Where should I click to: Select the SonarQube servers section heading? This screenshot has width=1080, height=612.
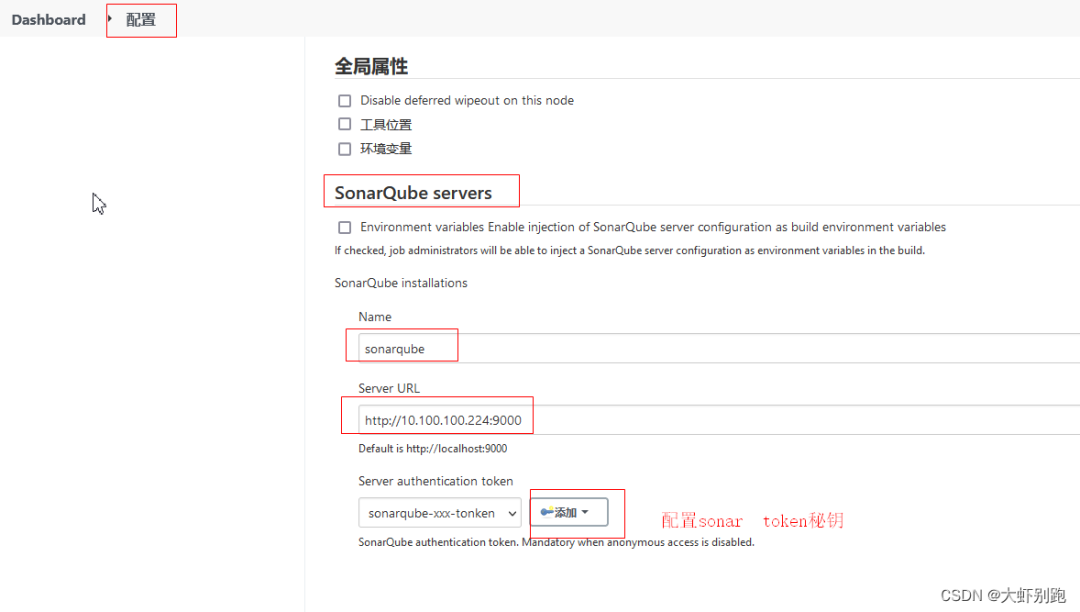[413, 193]
